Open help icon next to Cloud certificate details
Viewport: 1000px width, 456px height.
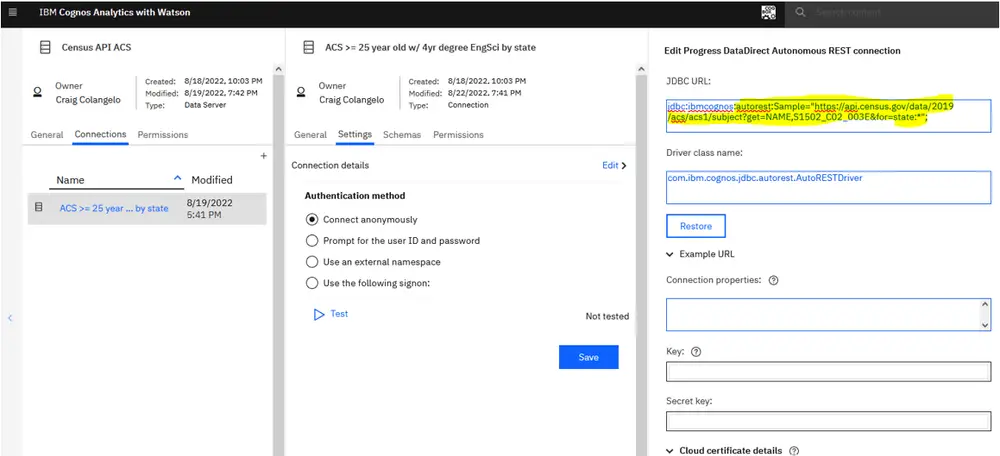tap(794, 450)
